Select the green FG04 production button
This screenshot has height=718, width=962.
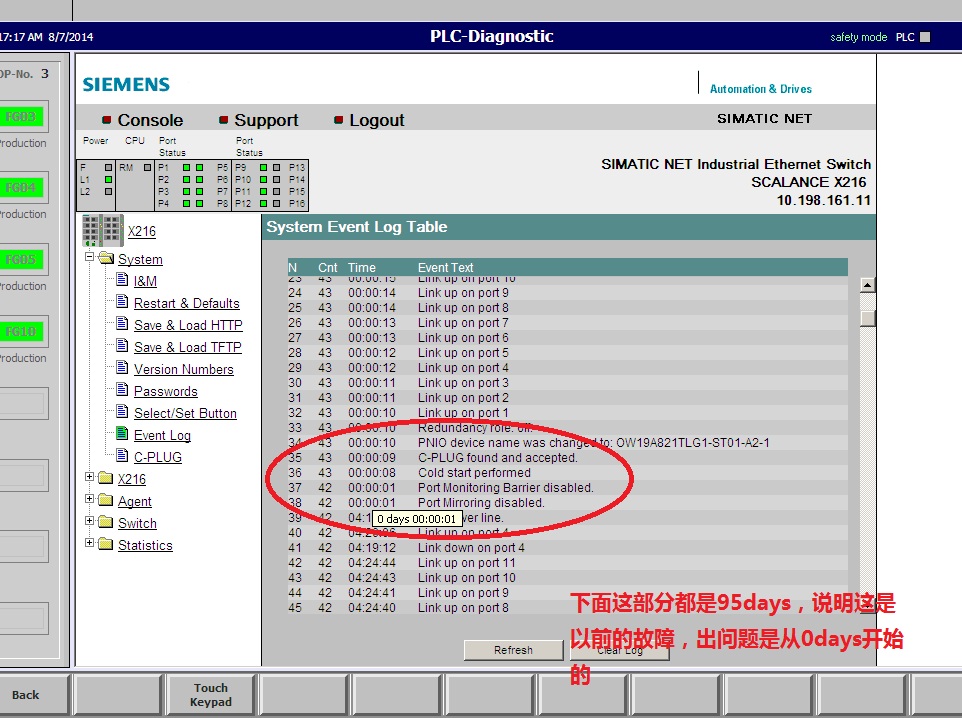click(x=21, y=188)
